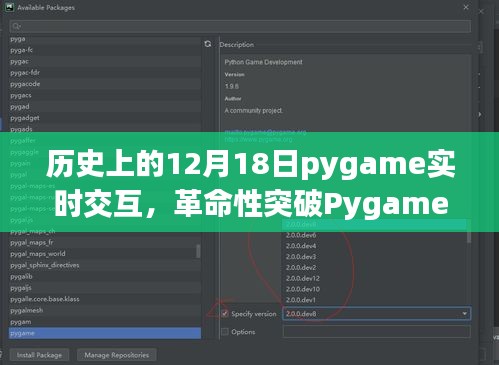Enable the Options checkbox

[x=225, y=332]
